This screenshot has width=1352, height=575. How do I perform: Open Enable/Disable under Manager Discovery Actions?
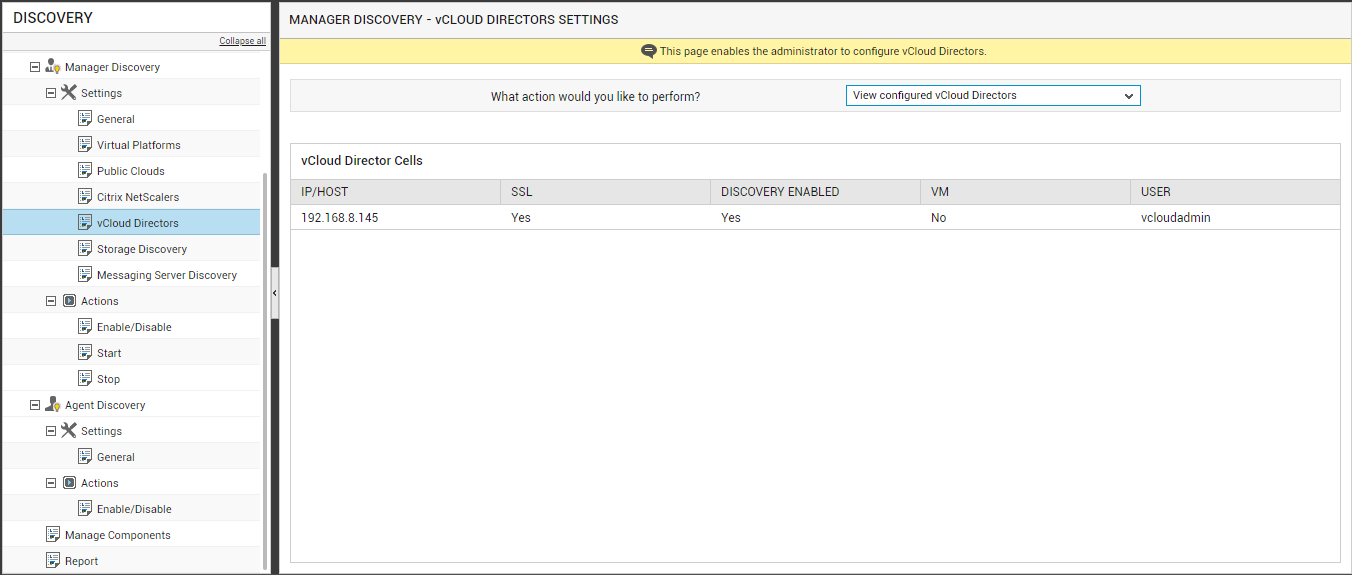point(134,327)
